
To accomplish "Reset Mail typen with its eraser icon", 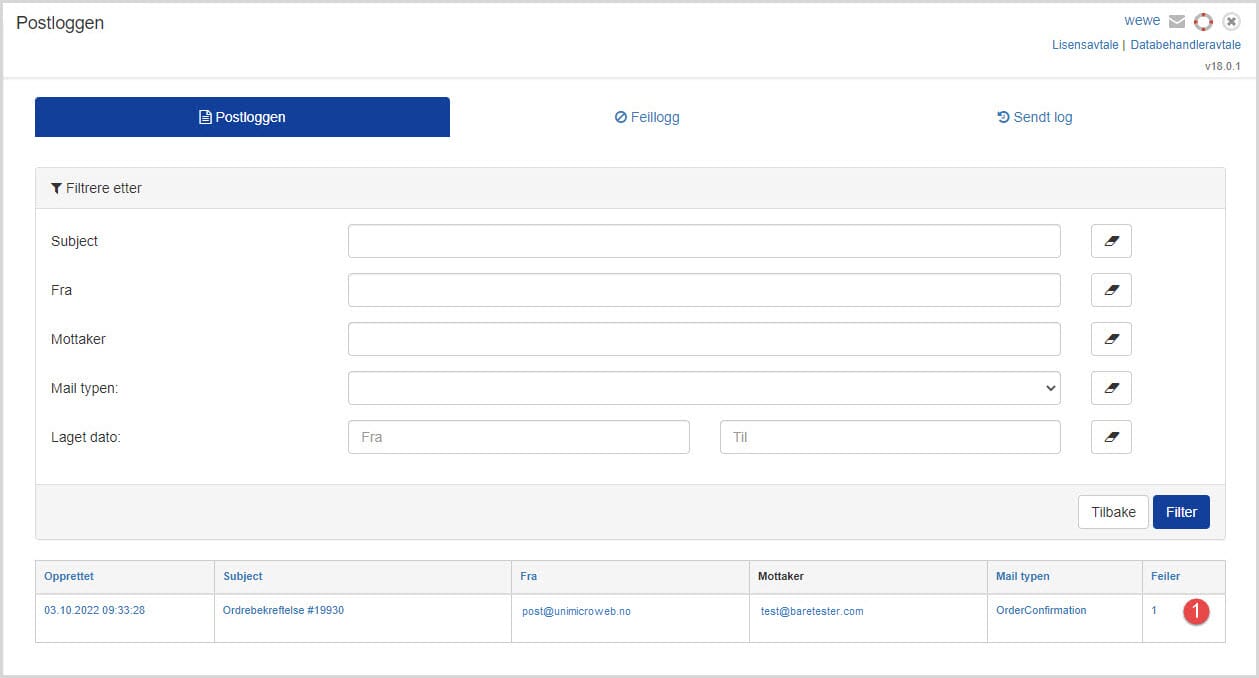I will click(1111, 388).
